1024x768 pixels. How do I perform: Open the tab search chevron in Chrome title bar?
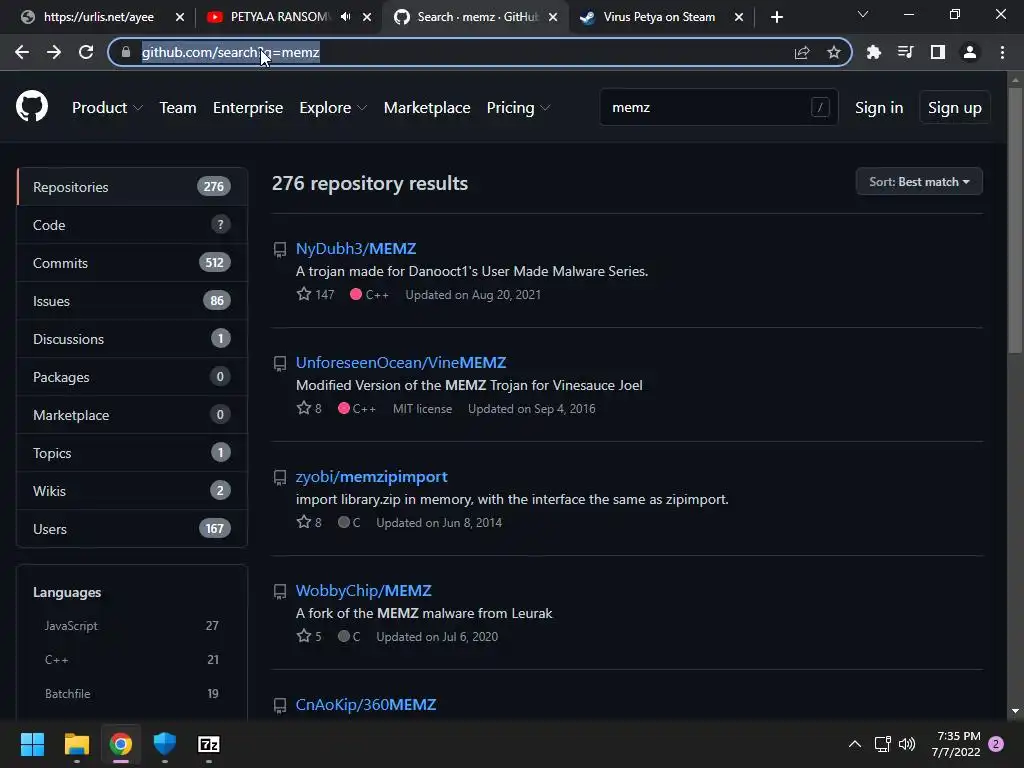863,14
